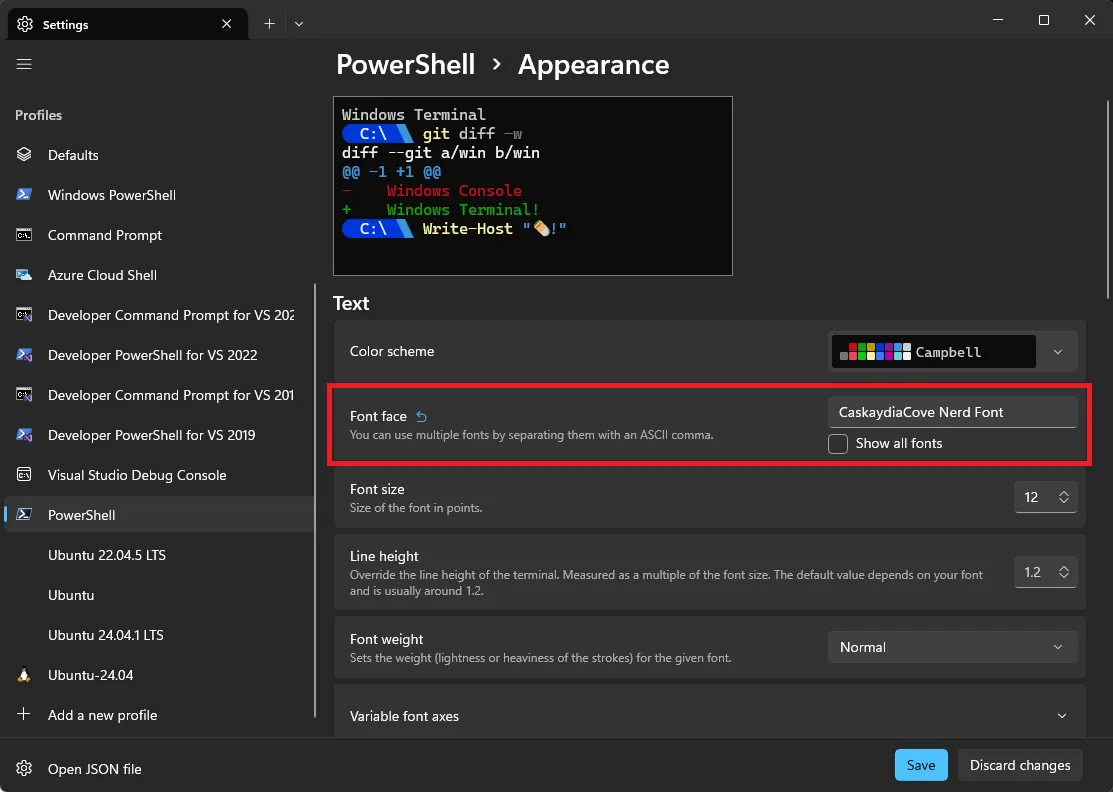
Task: Click the Save button
Action: (920, 765)
